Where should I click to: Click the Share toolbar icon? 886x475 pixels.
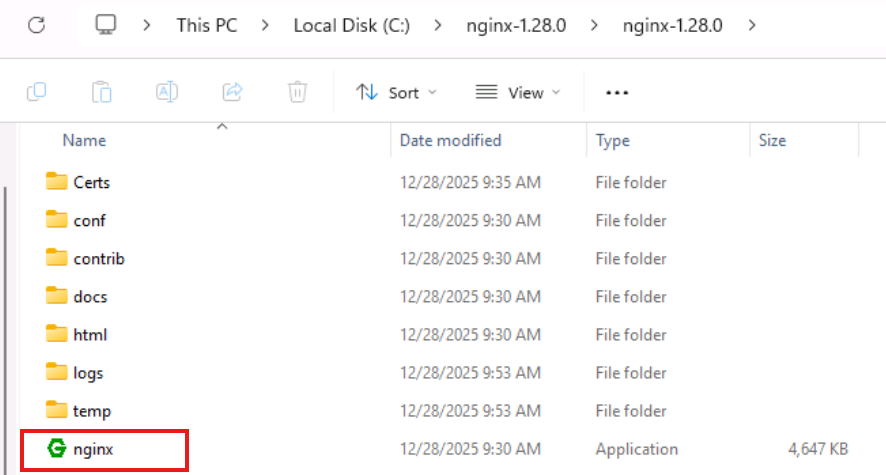[232, 91]
